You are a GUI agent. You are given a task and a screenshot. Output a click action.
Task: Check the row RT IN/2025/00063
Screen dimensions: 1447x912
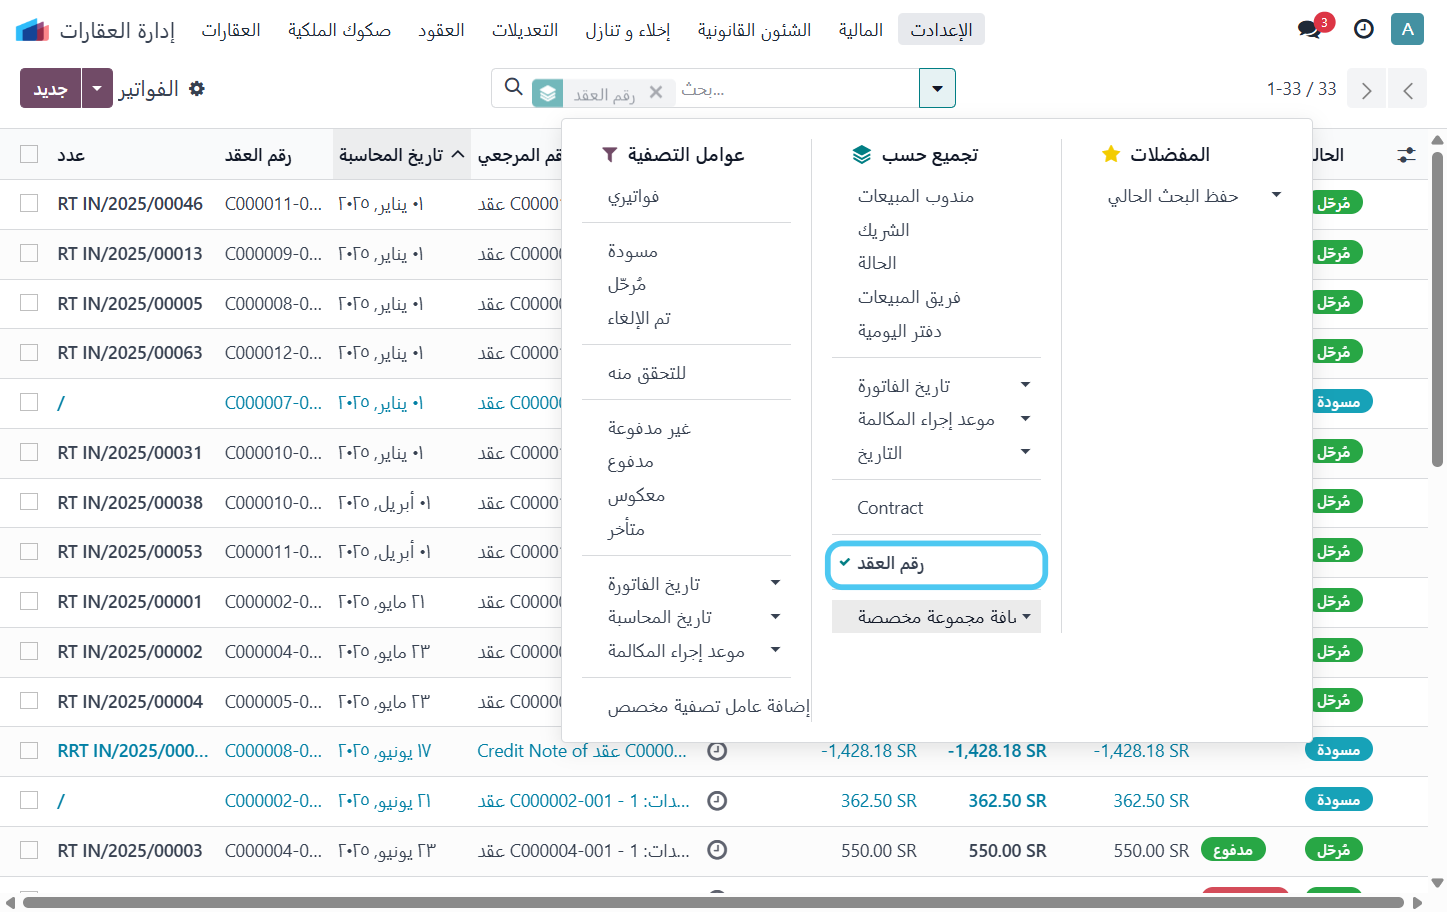[29, 352]
